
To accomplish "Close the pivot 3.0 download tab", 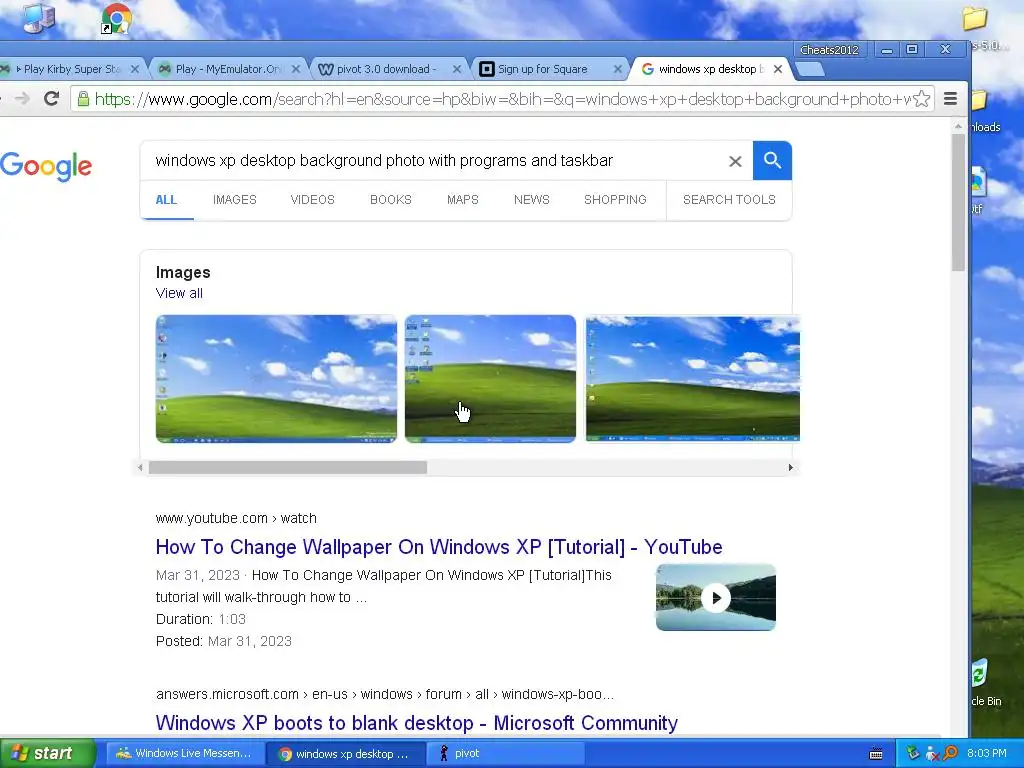I will 456,69.
